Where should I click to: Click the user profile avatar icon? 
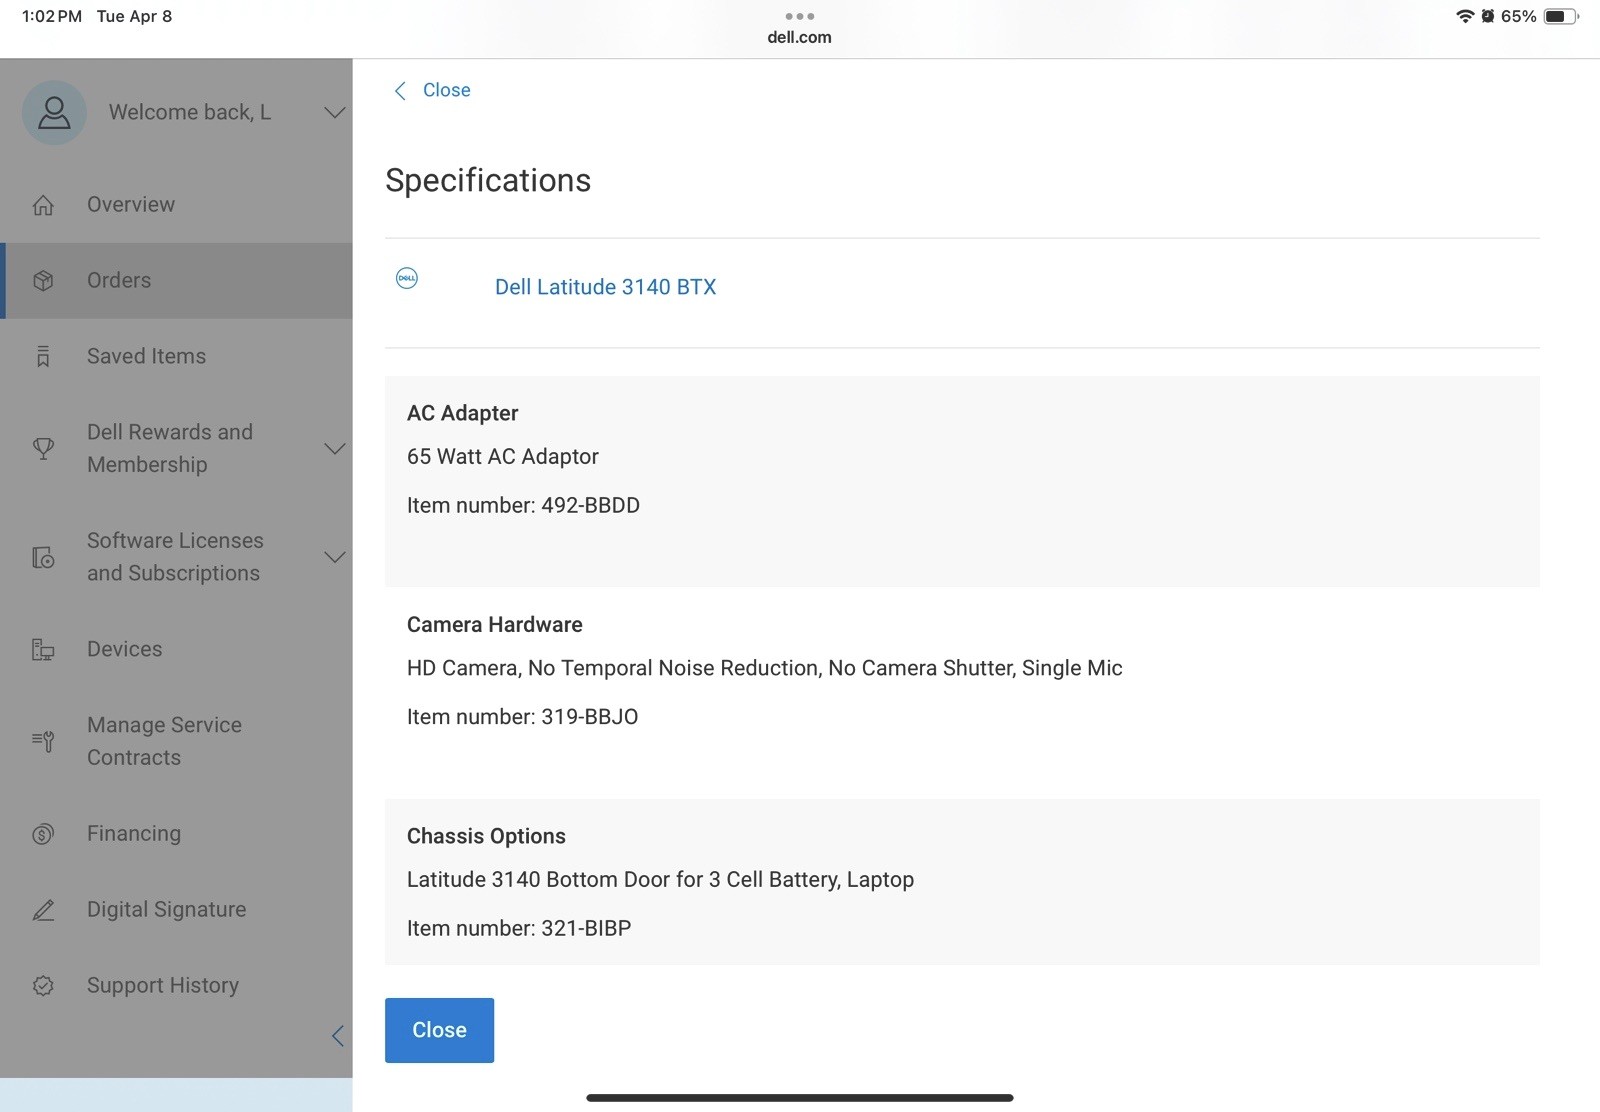point(54,112)
